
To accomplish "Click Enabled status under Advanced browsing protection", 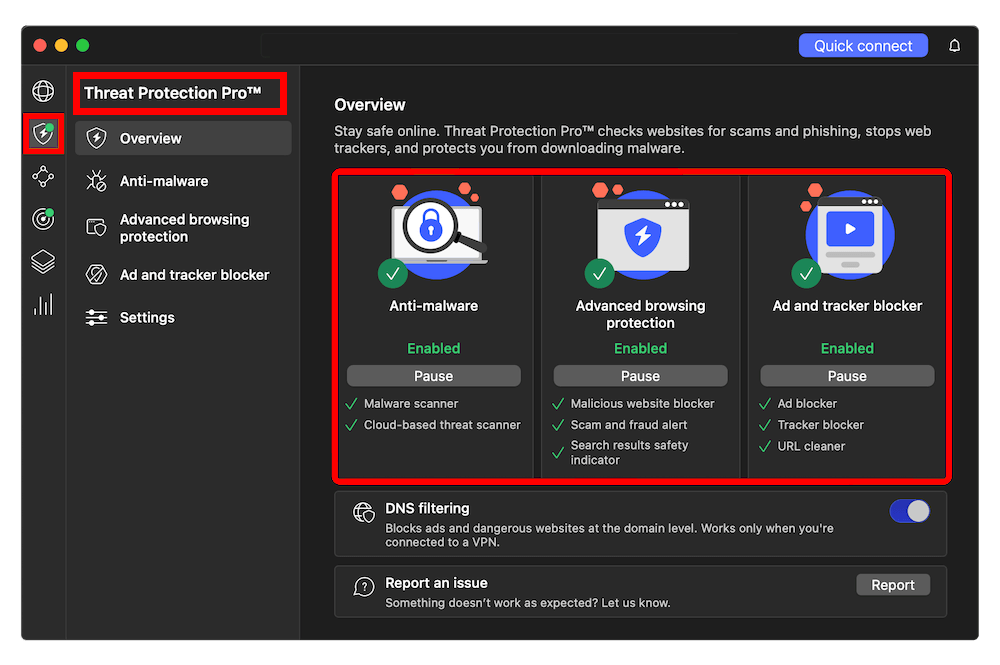I will click(x=640, y=349).
